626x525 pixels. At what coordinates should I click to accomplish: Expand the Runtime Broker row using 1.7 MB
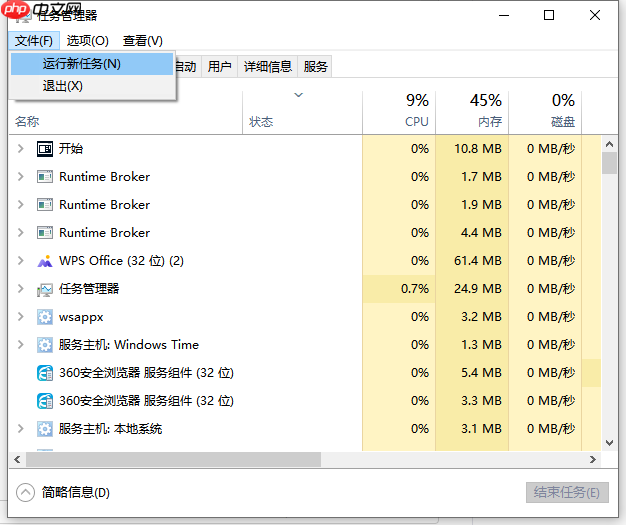[20, 177]
